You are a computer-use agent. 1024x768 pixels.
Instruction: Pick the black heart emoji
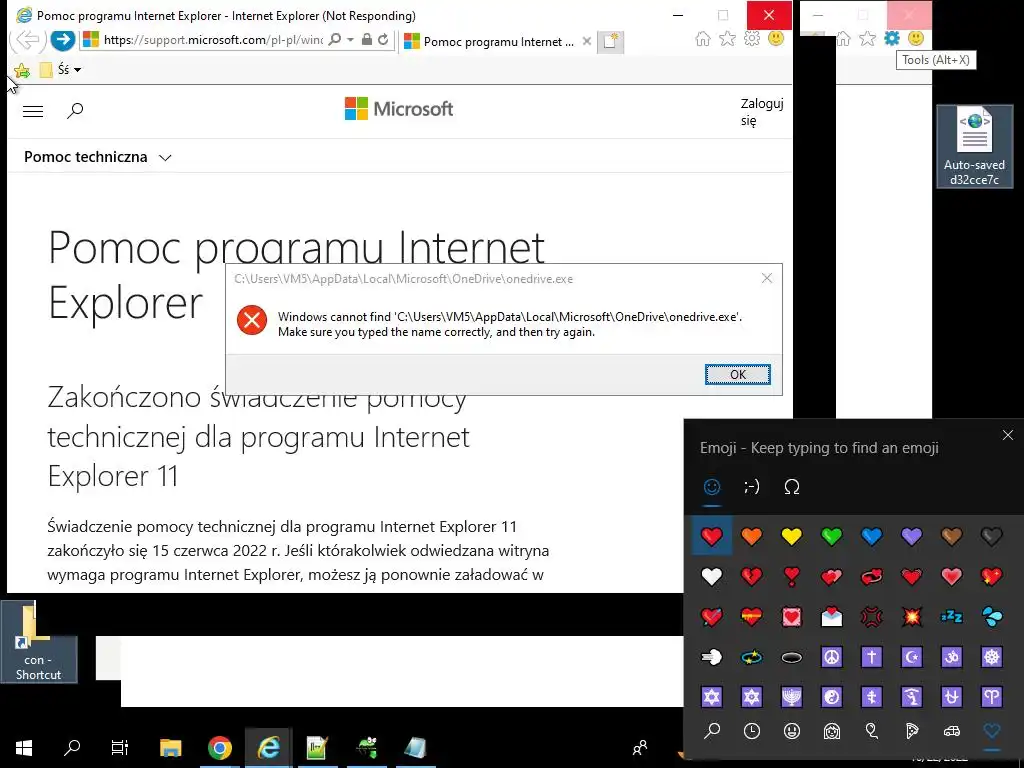click(991, 536)
